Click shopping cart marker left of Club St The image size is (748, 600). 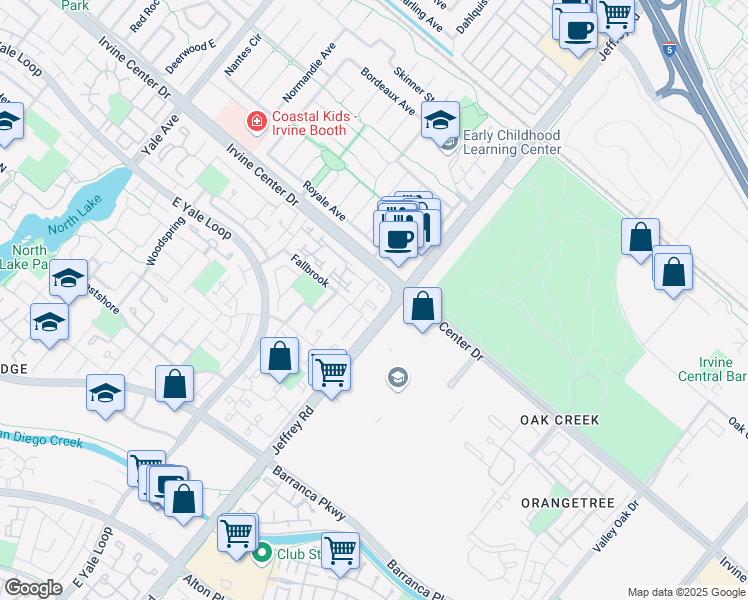tap(237, 537)
